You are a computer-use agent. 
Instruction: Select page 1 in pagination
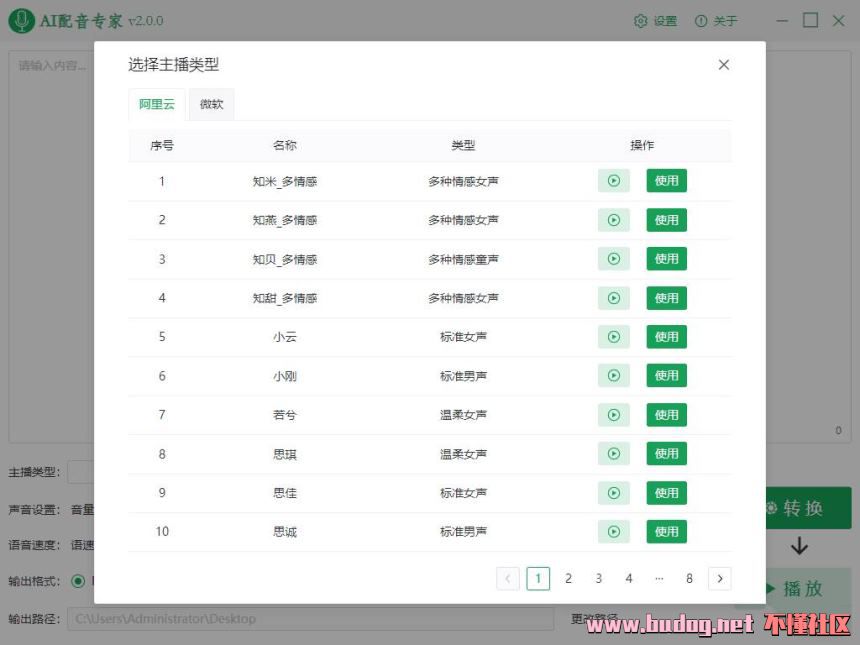[x=538, y=579]
